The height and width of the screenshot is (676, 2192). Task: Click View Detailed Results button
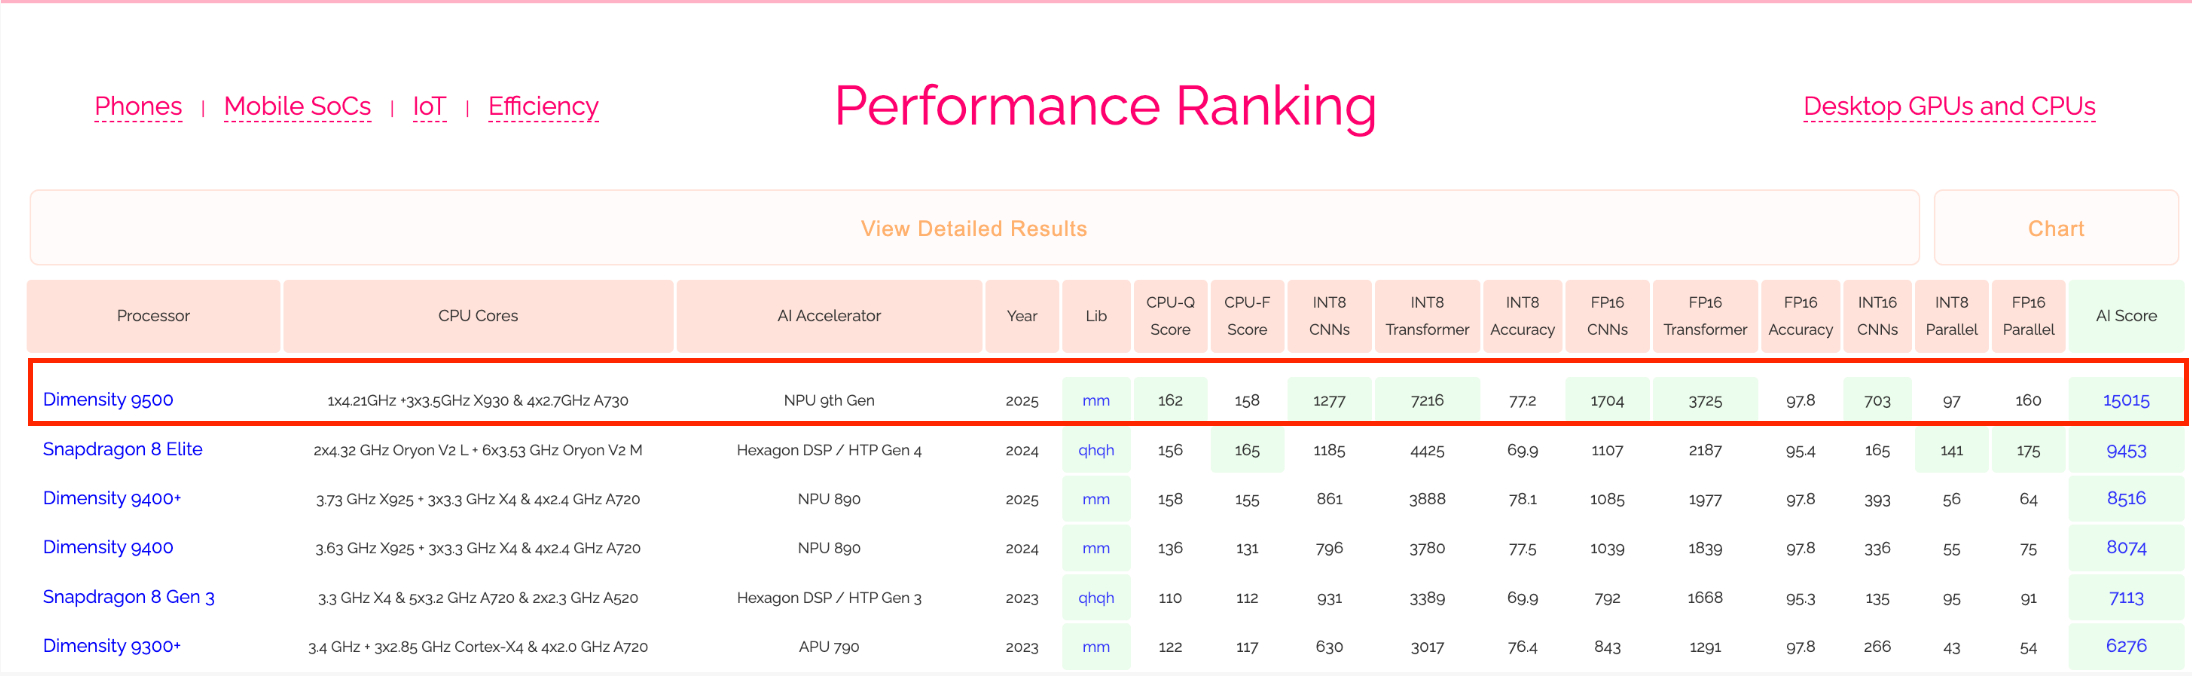click(x=974, y=228)
